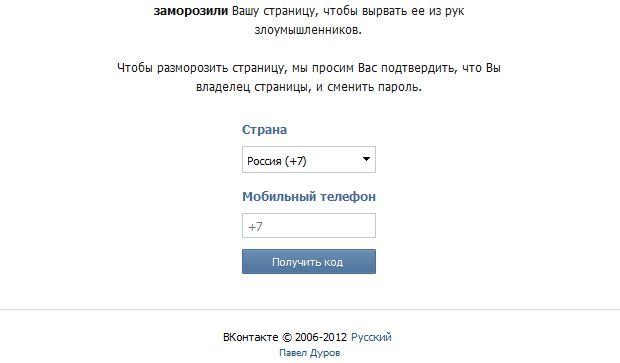This screenshot has height=363, width=620.
Task: Open the Русский language link
Action: tap(371, 337)
